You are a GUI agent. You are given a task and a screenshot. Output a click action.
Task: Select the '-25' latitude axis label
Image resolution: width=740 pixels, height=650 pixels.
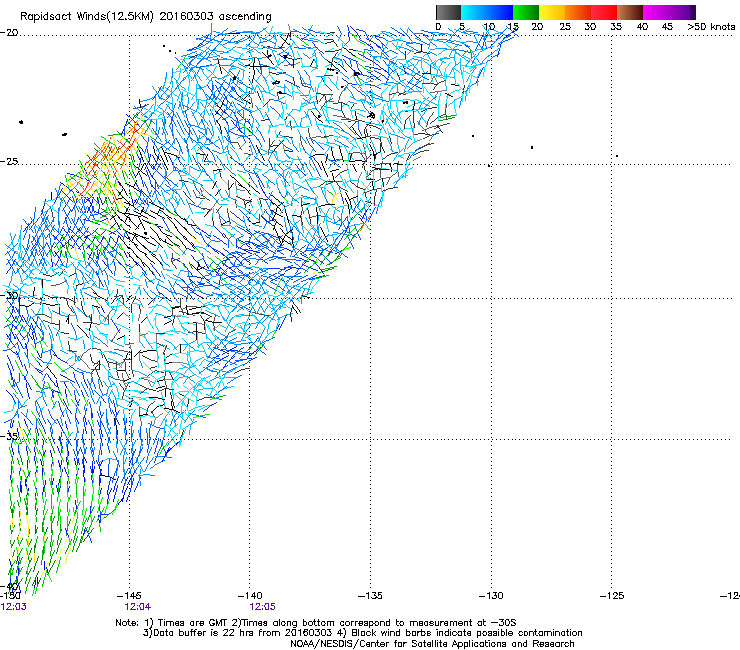coord(9,161)
